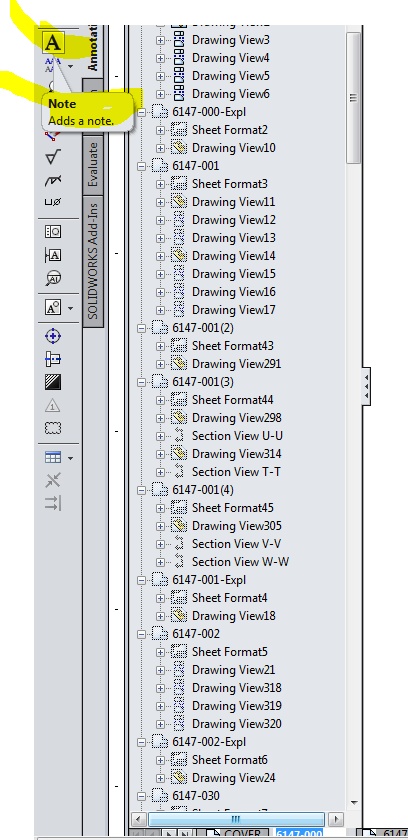Image resolution: width=408 pixels, height=840 pixels.
Task: Click the right-pointing arrows align icon
Action: tap(53, 503)
